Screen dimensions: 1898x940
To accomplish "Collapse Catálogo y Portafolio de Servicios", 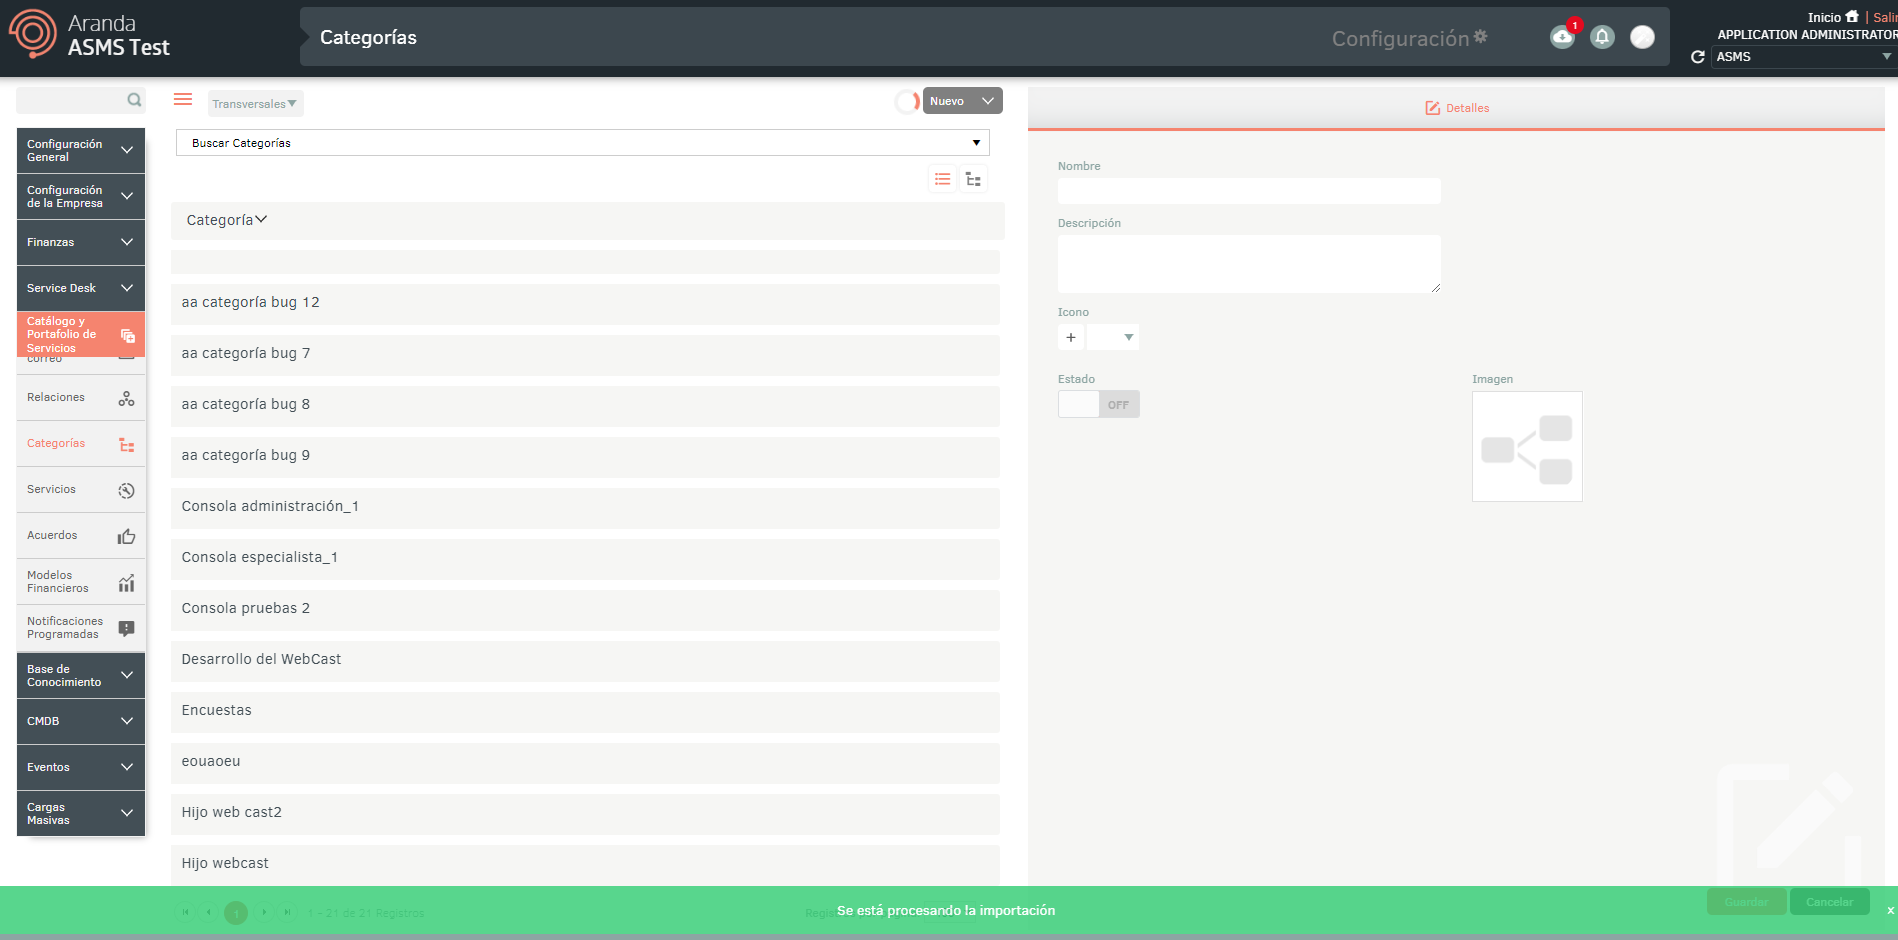I will coord(81,334).
